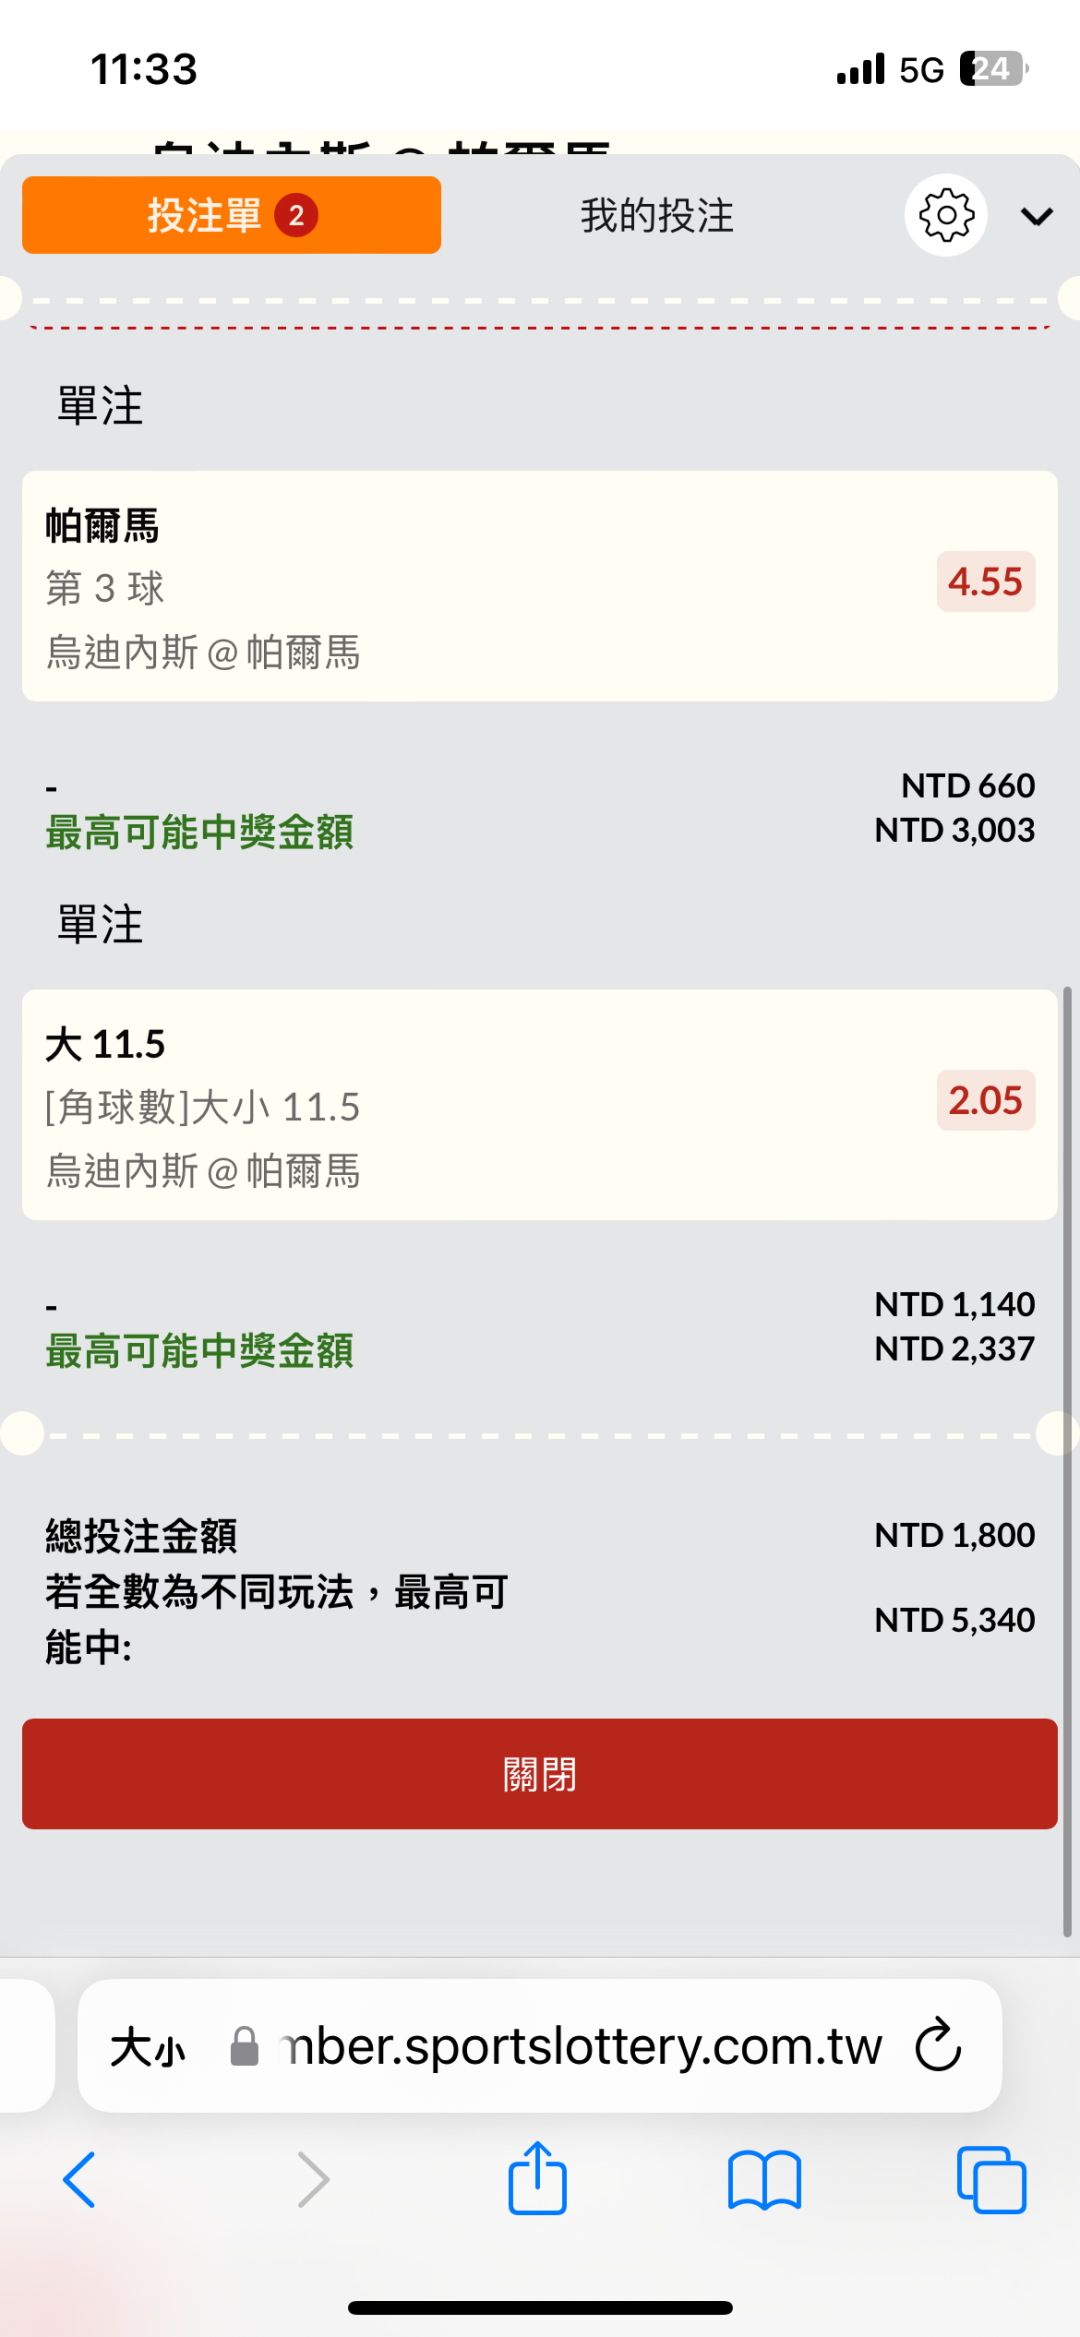Open Safari share sheet icon
The image size is (1080, 2337).
click(x=538, y=2178)
